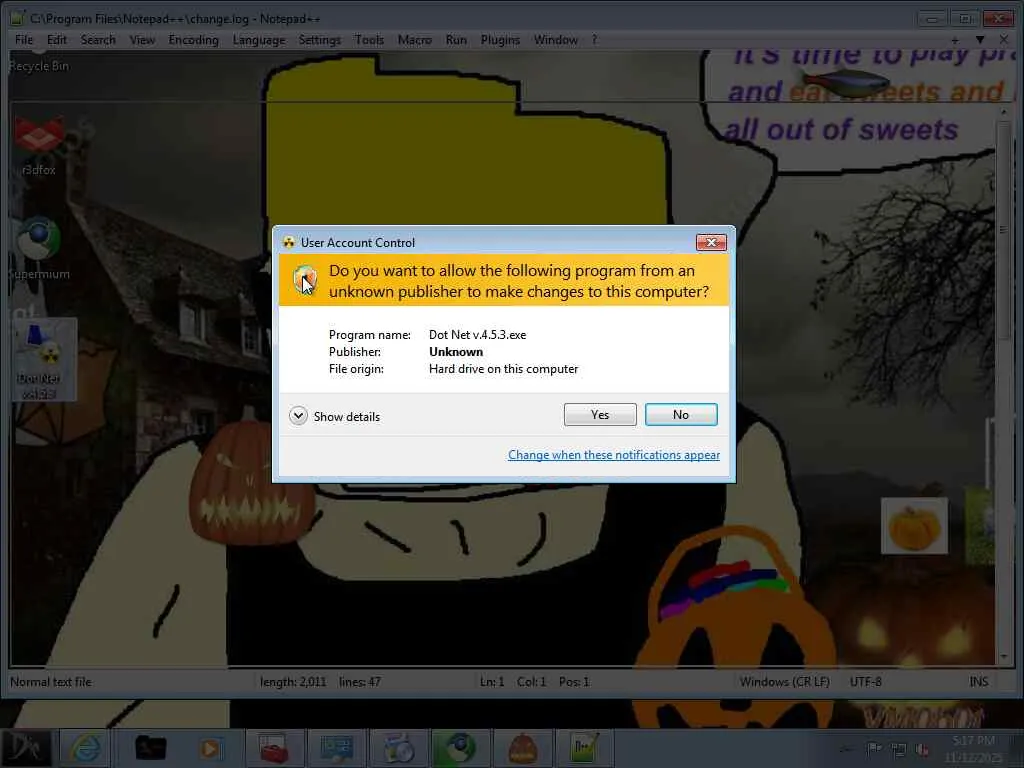Click the UAC shield icon in the yellow banner
The width and height of the screenshot is (1024, 768).
click(x=305, y=281)
